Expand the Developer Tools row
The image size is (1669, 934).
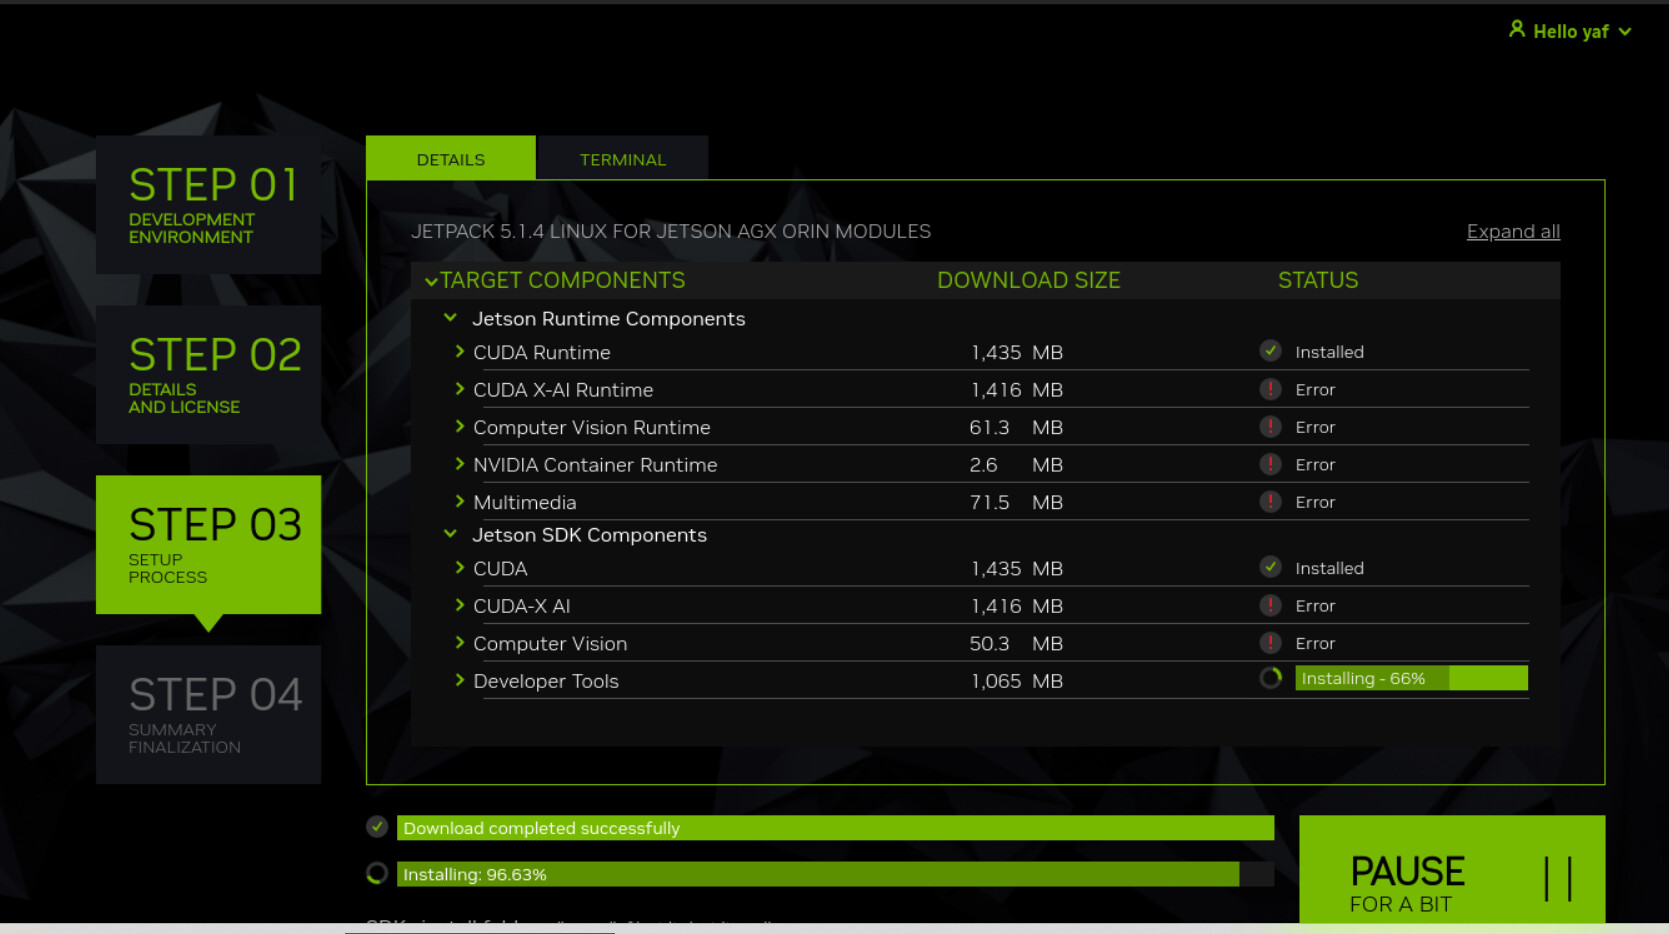(460, 681)
